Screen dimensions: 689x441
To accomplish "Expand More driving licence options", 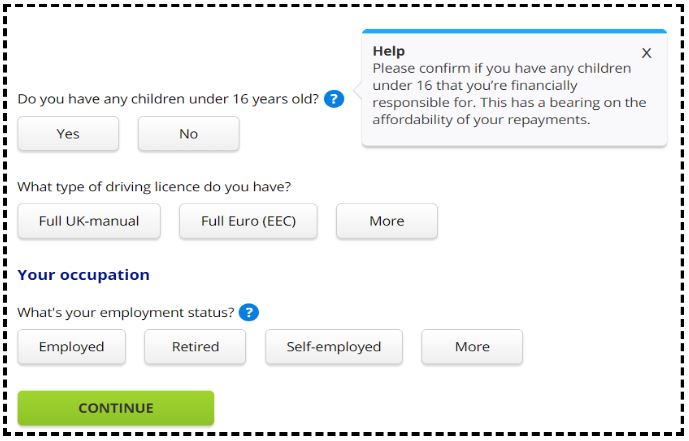I will [x=387, y=221].
